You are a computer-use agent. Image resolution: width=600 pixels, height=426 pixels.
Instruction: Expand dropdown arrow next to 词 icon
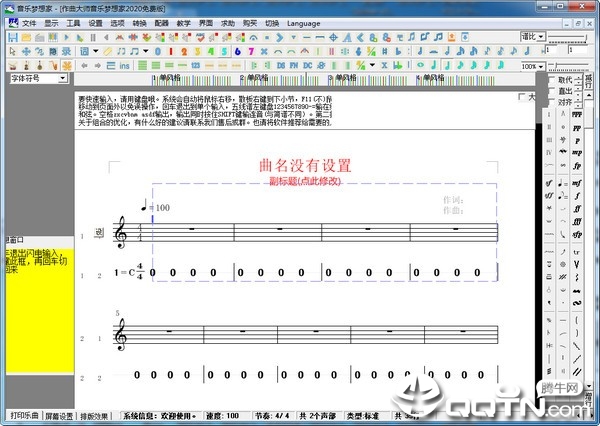pos(96,51)
